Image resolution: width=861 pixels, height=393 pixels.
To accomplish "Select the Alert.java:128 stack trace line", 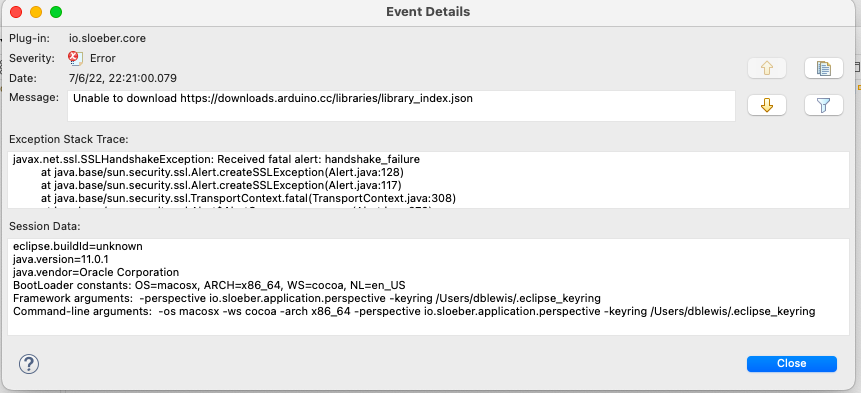I will pyautogui.click(x=222, y=172).
